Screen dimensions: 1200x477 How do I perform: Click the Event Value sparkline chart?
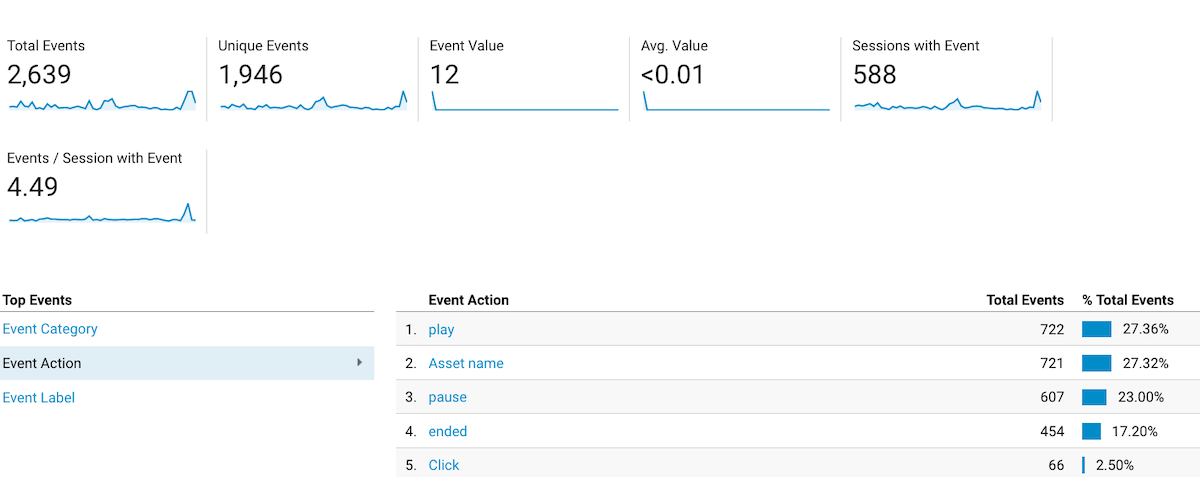coord(524,101)
